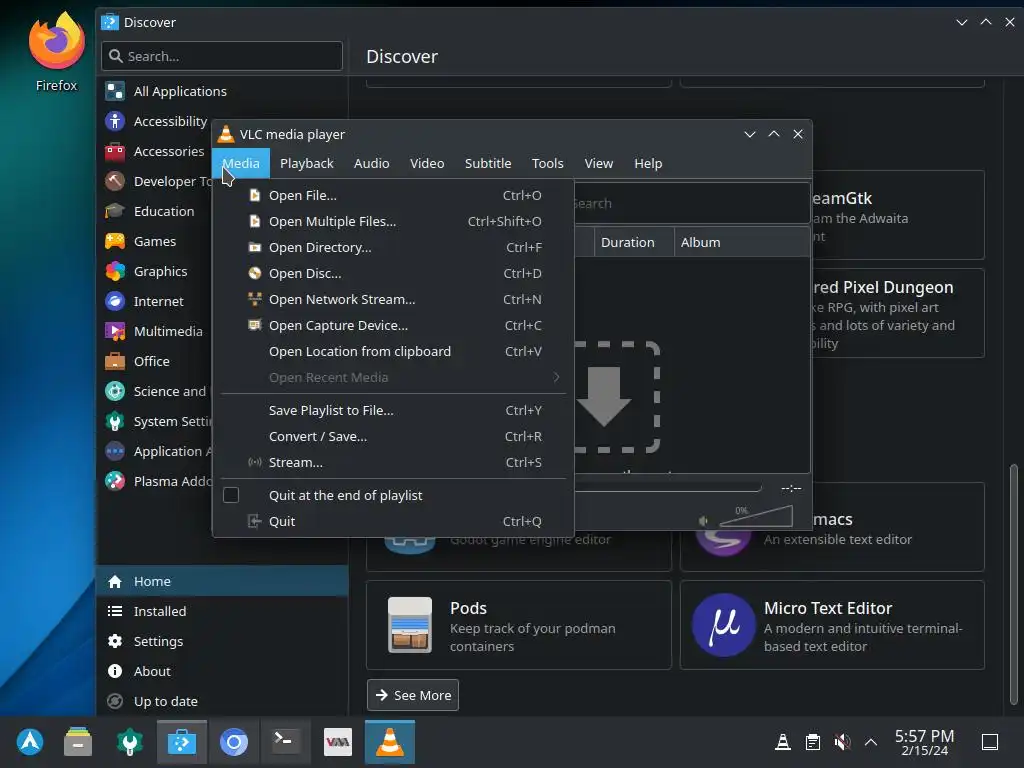This screenshot has height=768, width=1024.
Task: Select Stream... from the Media menu
Action: point(394,462)
